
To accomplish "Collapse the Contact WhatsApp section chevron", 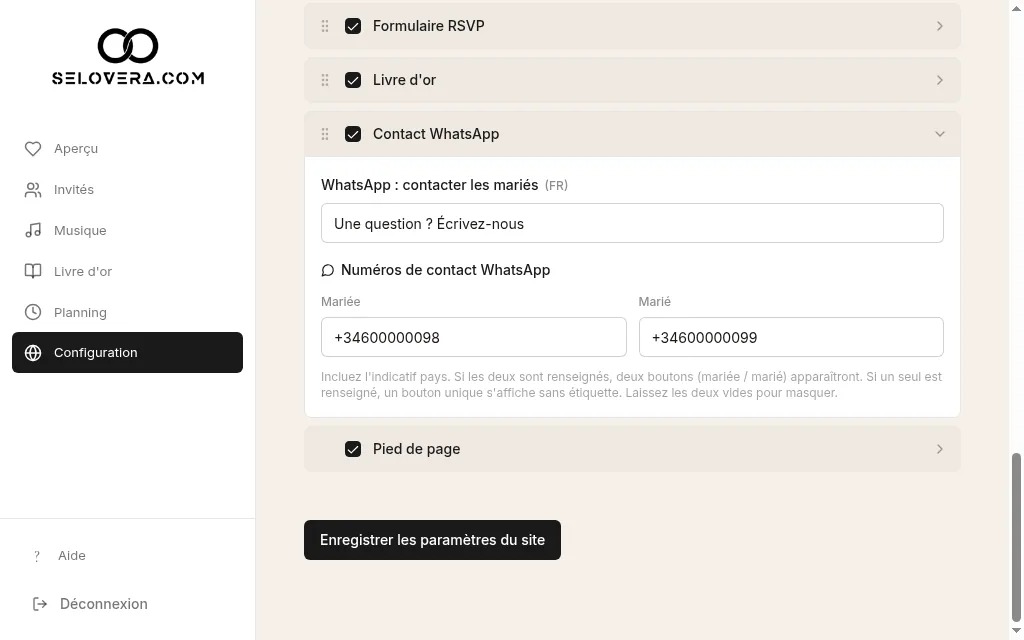I will tap(940, 134).
